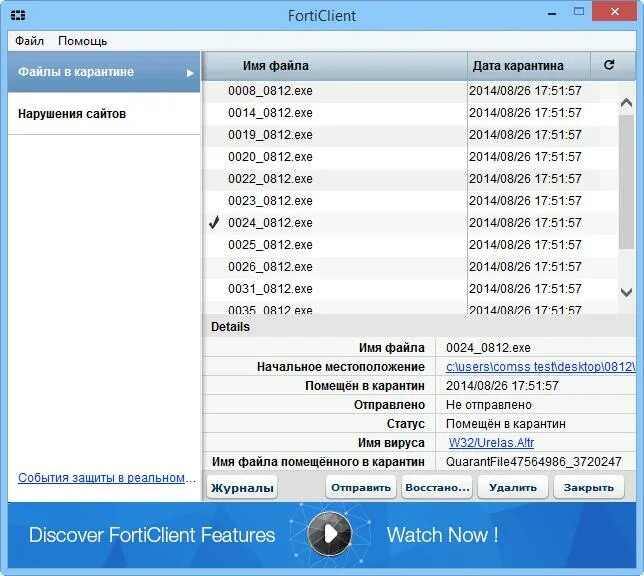
Task: Click the Не отправлено value
Action: click(x=488, y=405)
